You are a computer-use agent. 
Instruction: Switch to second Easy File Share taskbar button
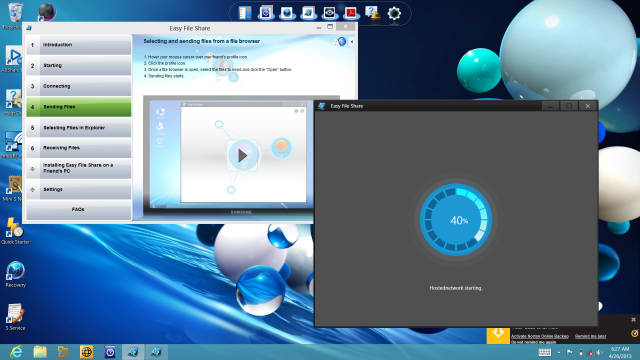pyautogui.click(x=156, y=352)
